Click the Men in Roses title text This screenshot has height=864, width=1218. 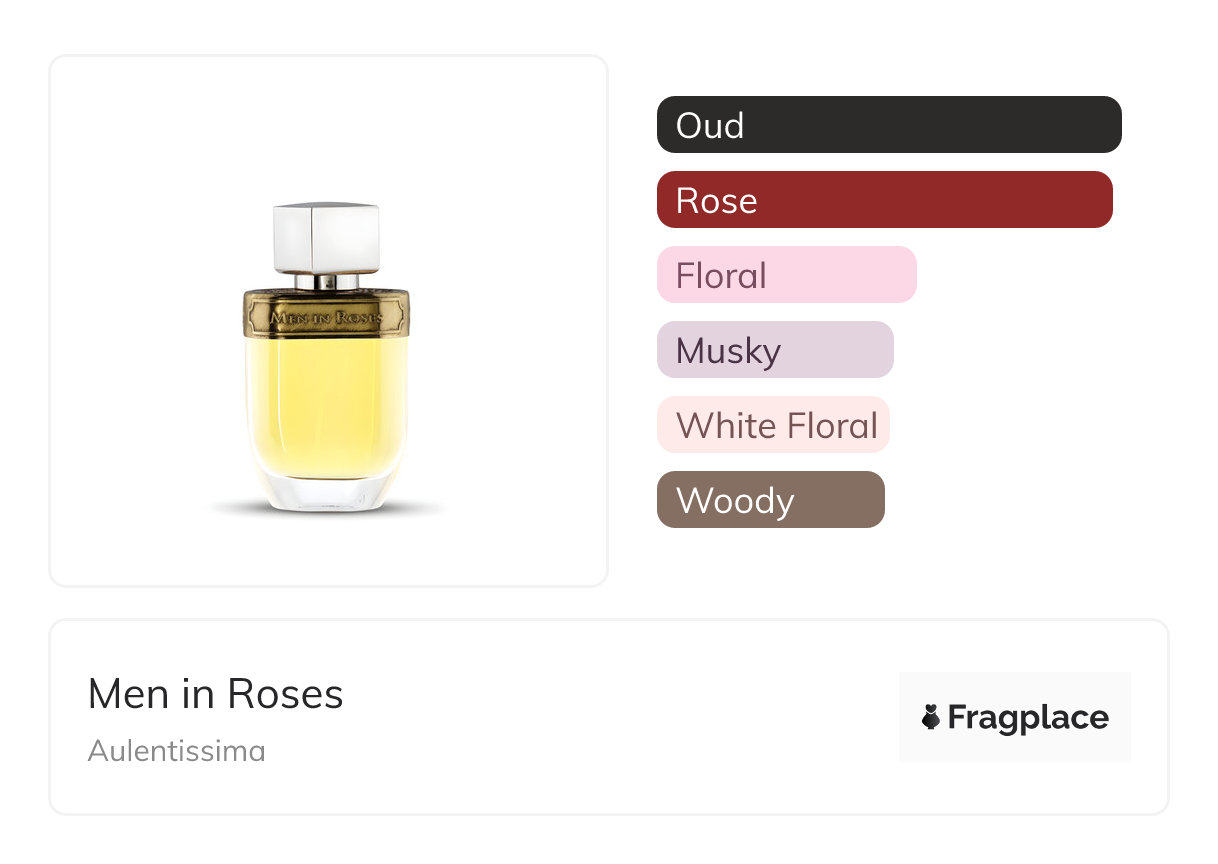pyautogui.click(x=215, y=694)
